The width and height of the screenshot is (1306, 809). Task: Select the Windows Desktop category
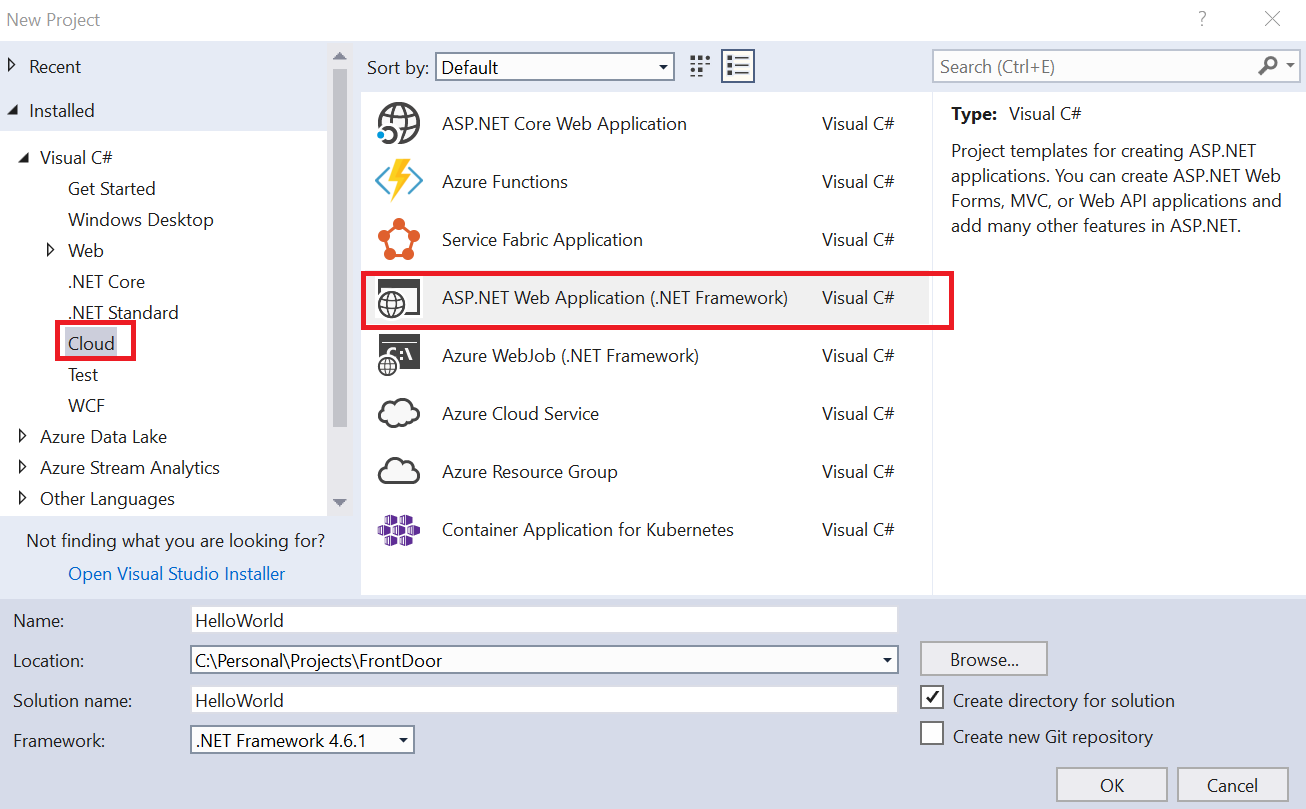coord(141,219)
